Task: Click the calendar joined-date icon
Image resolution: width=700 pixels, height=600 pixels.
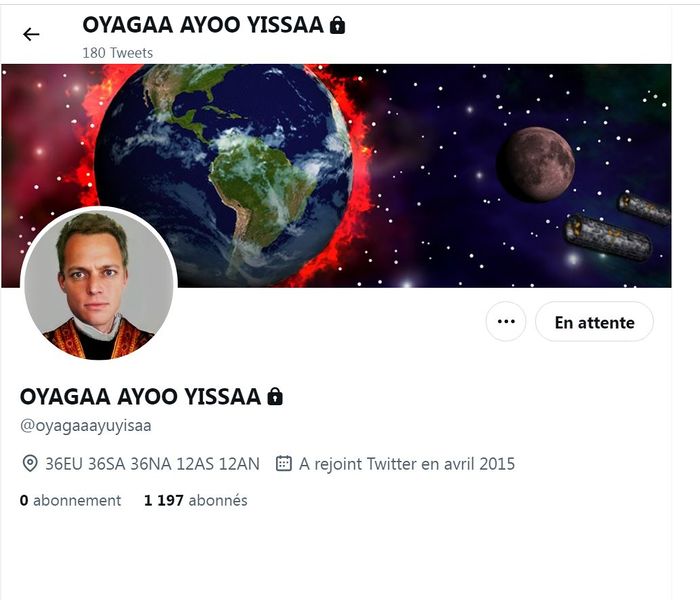Action: [x=284, y=463]
